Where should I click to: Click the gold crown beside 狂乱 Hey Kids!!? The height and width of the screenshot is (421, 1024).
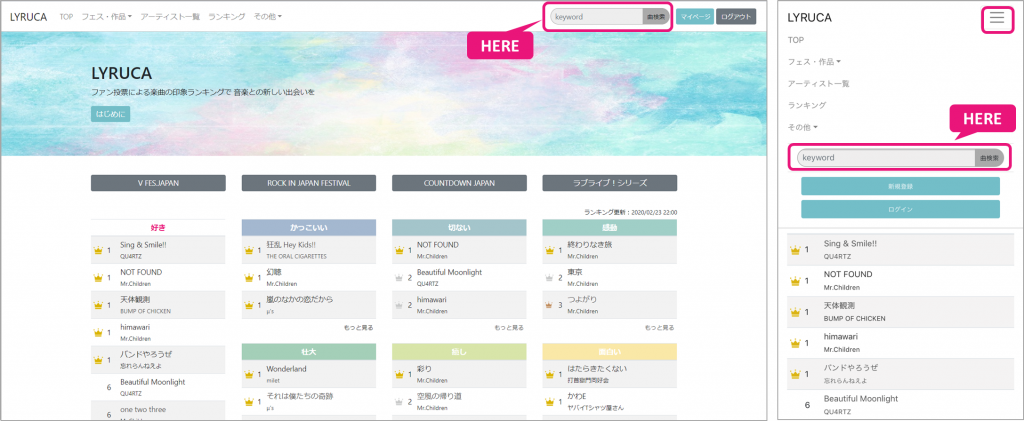(246, 250)
